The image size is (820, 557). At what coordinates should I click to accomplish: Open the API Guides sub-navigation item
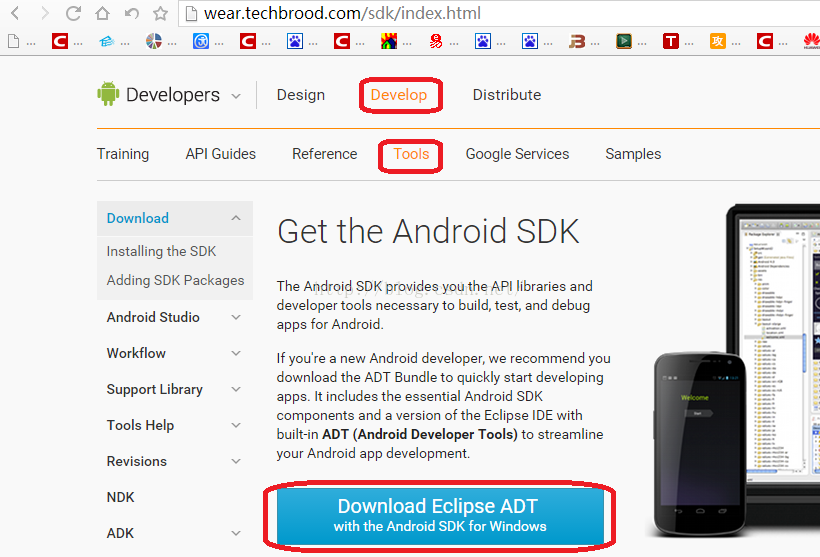[221, 154]
